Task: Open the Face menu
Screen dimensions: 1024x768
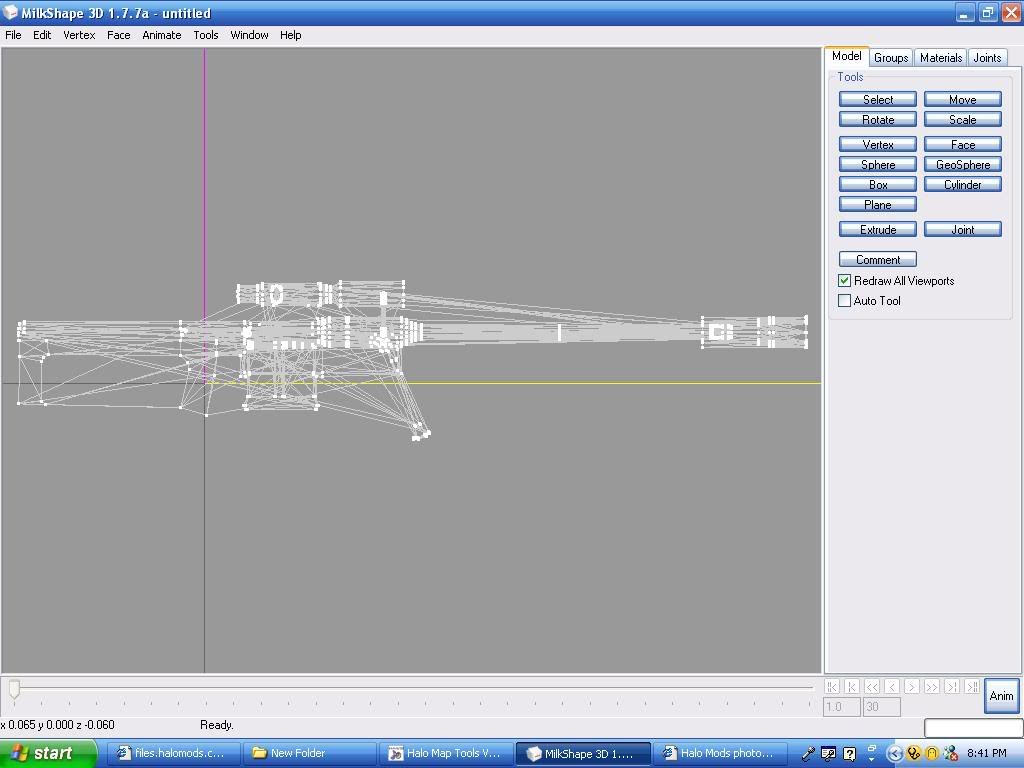Action: tap(119, 35)
